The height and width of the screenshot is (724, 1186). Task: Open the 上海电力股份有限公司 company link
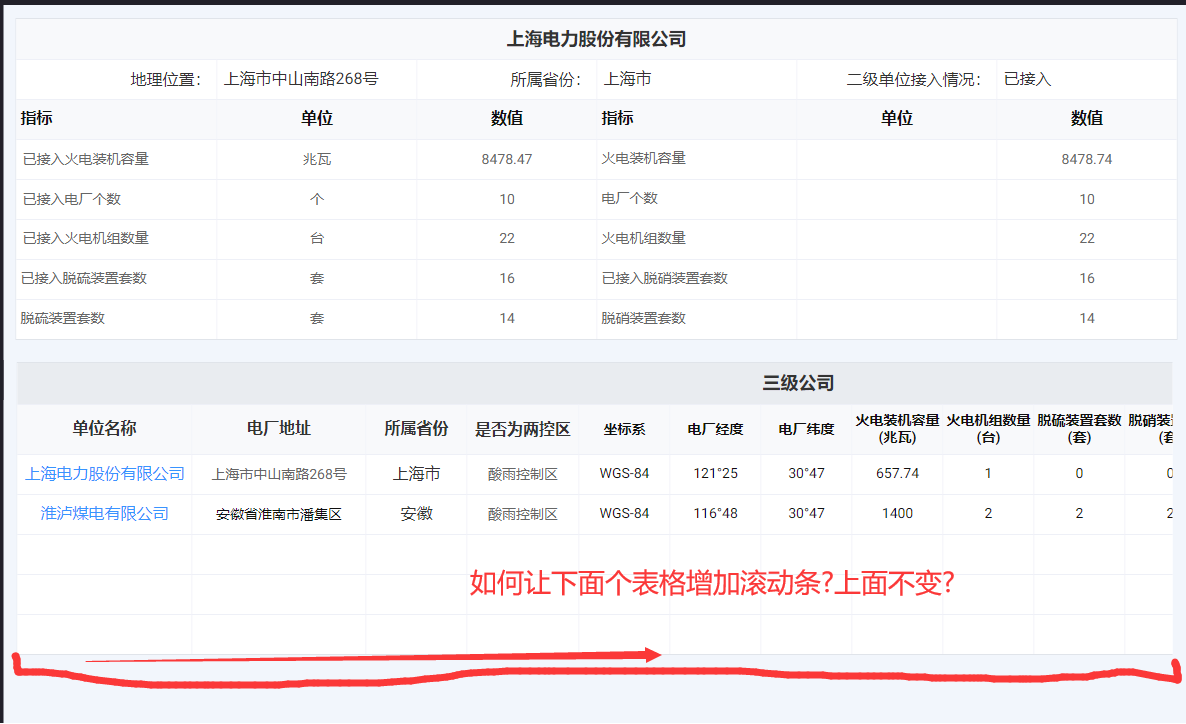[x=104, y=474]
